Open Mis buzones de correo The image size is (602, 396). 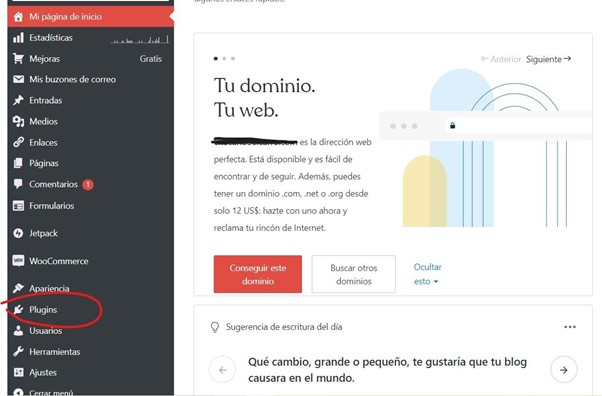click(x=91, y=79)
